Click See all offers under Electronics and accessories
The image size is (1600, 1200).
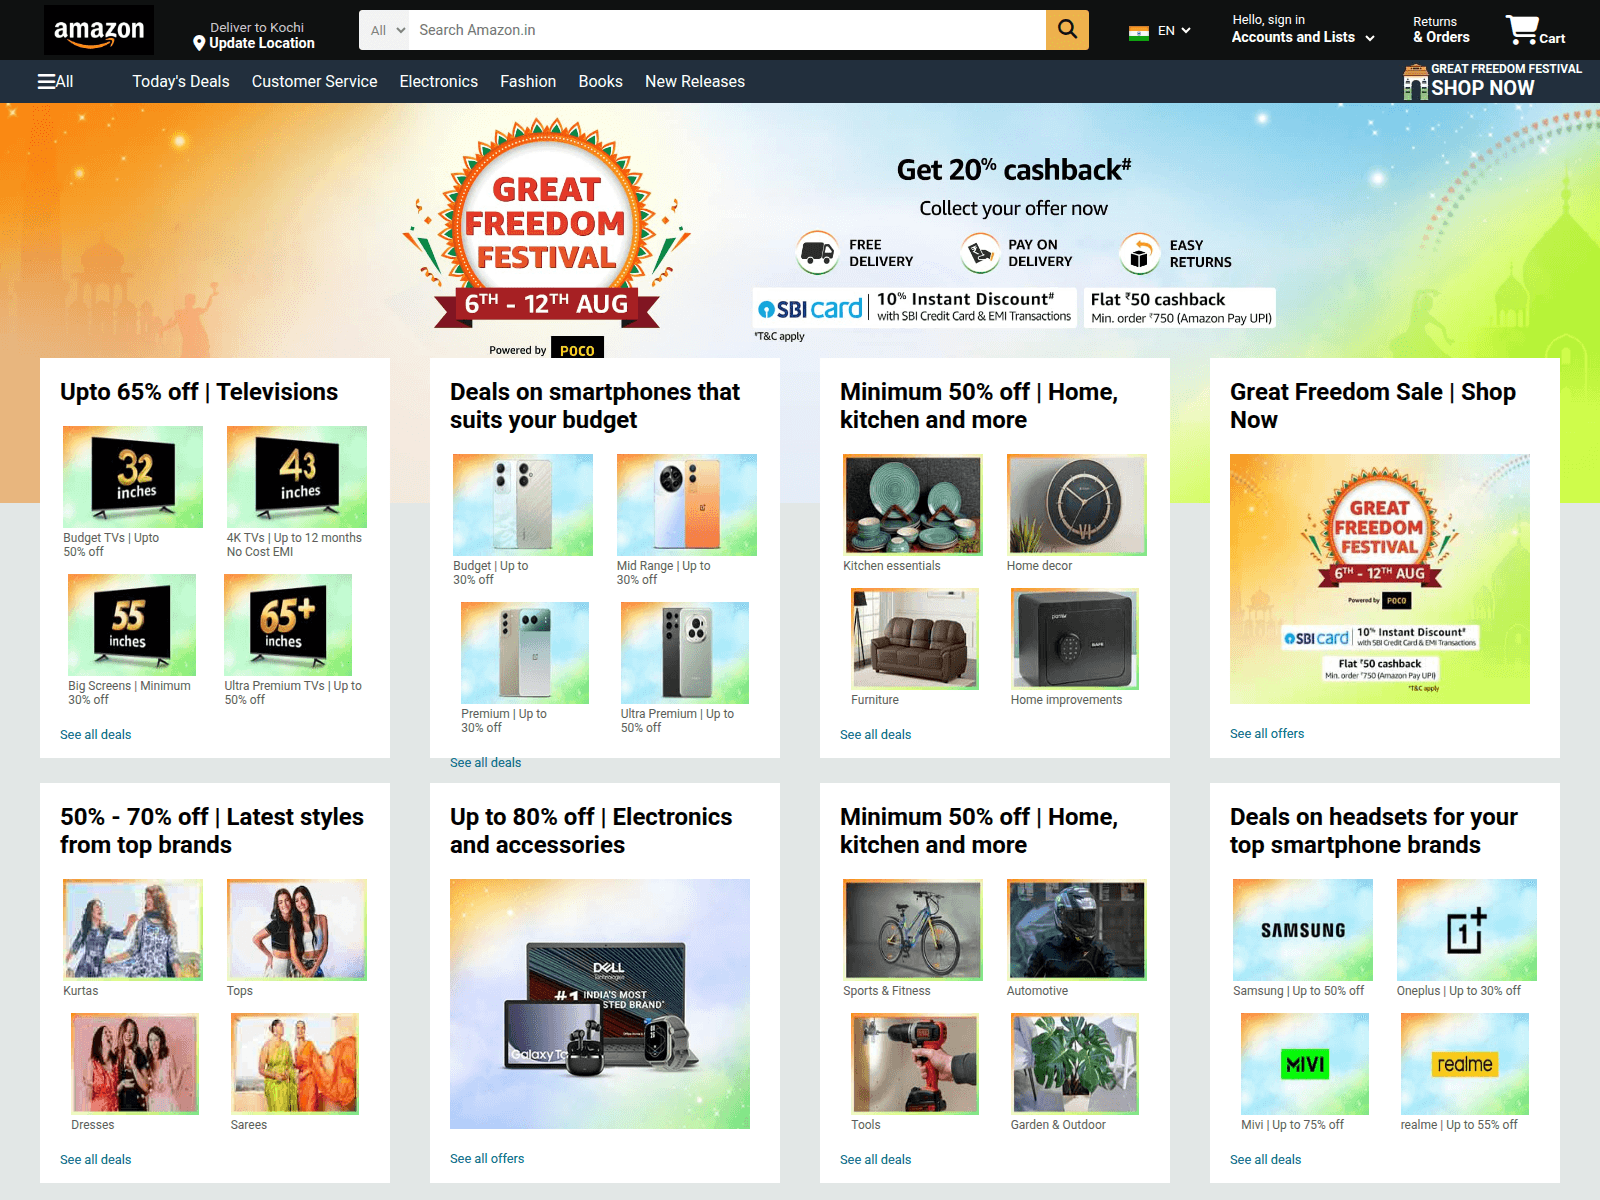pyautogui.click(x=487, y=1159)
